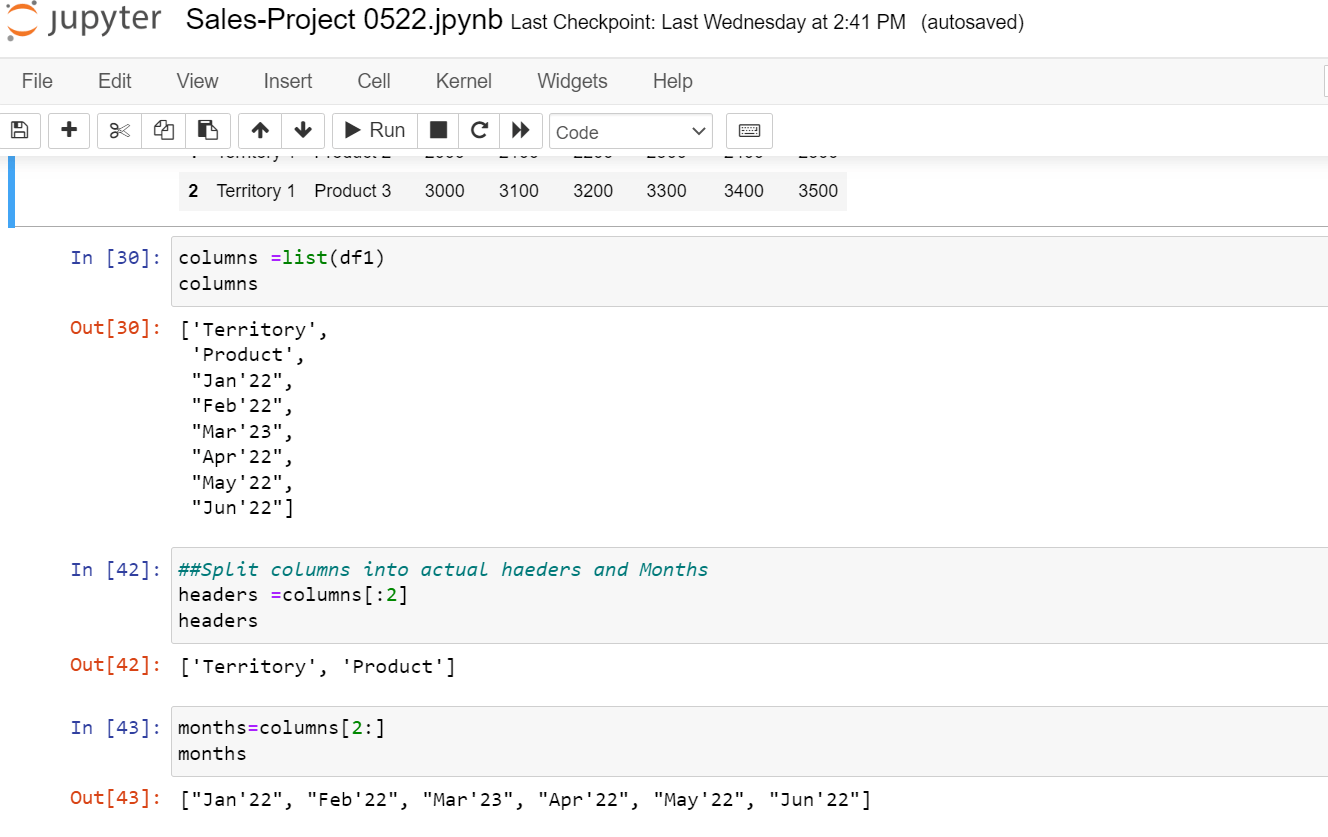Open the File menu
The width and height of the screenshot is (1328, 837).
37,81
